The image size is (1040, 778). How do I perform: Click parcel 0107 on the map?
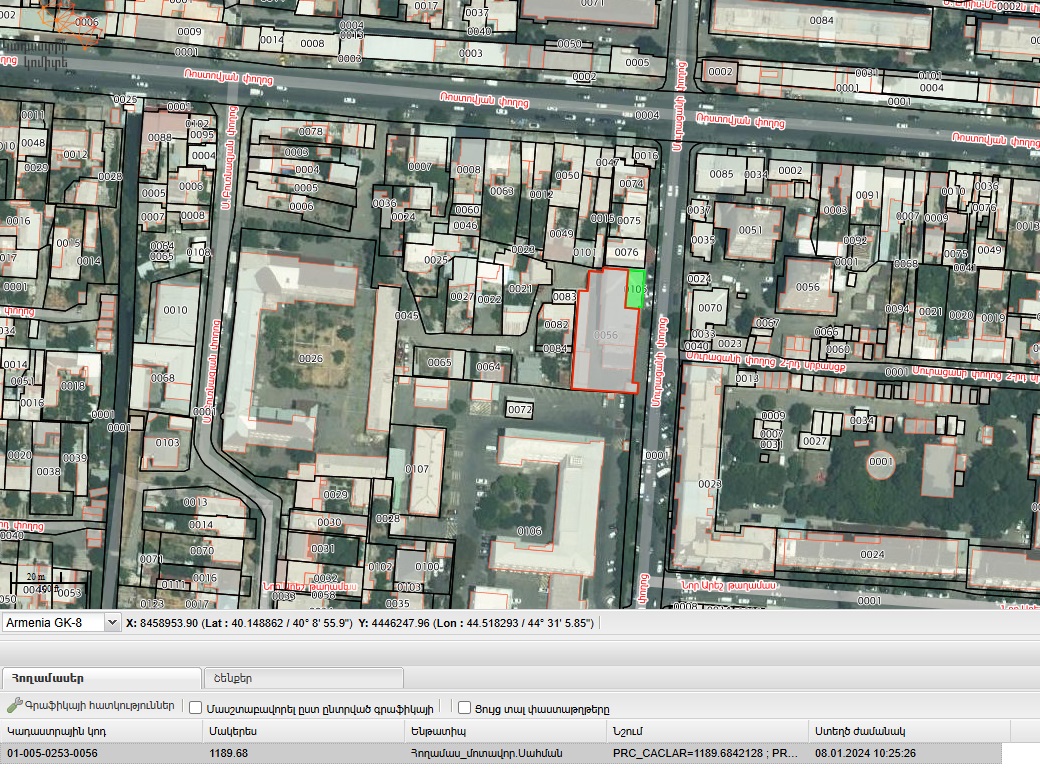(x=417, y=469)
